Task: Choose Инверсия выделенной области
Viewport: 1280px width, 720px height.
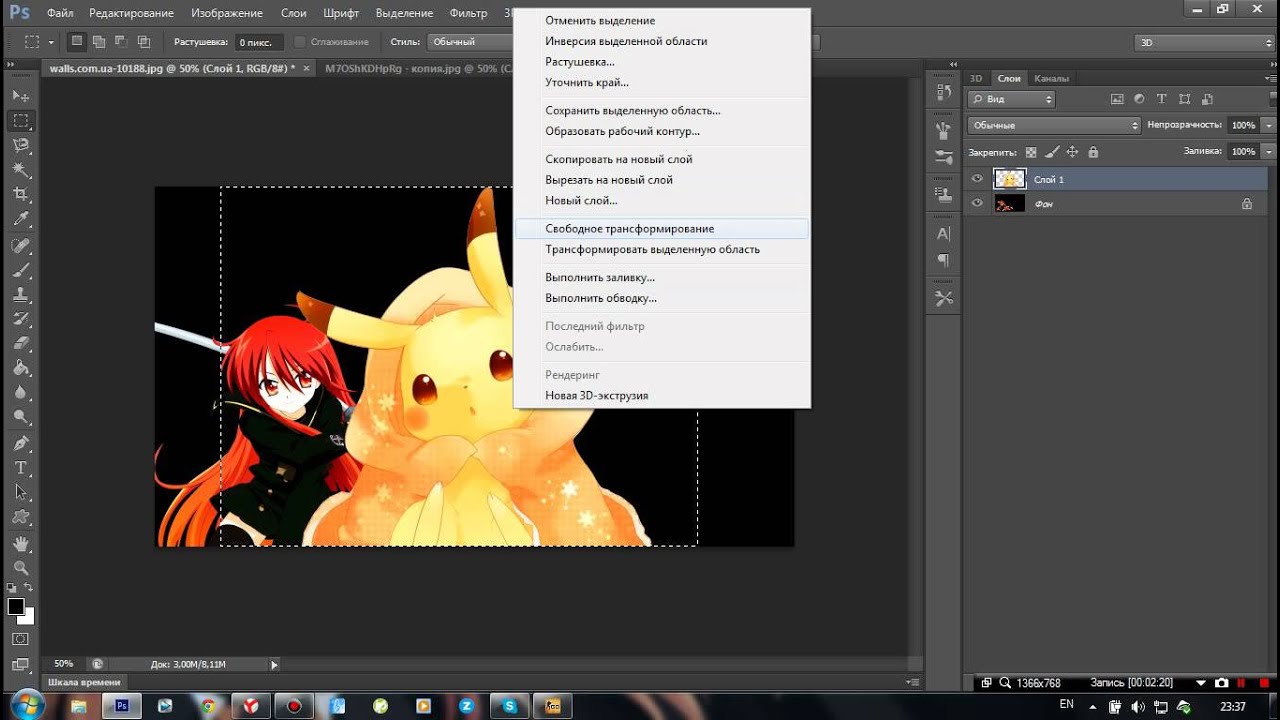Action: [662, 41]
